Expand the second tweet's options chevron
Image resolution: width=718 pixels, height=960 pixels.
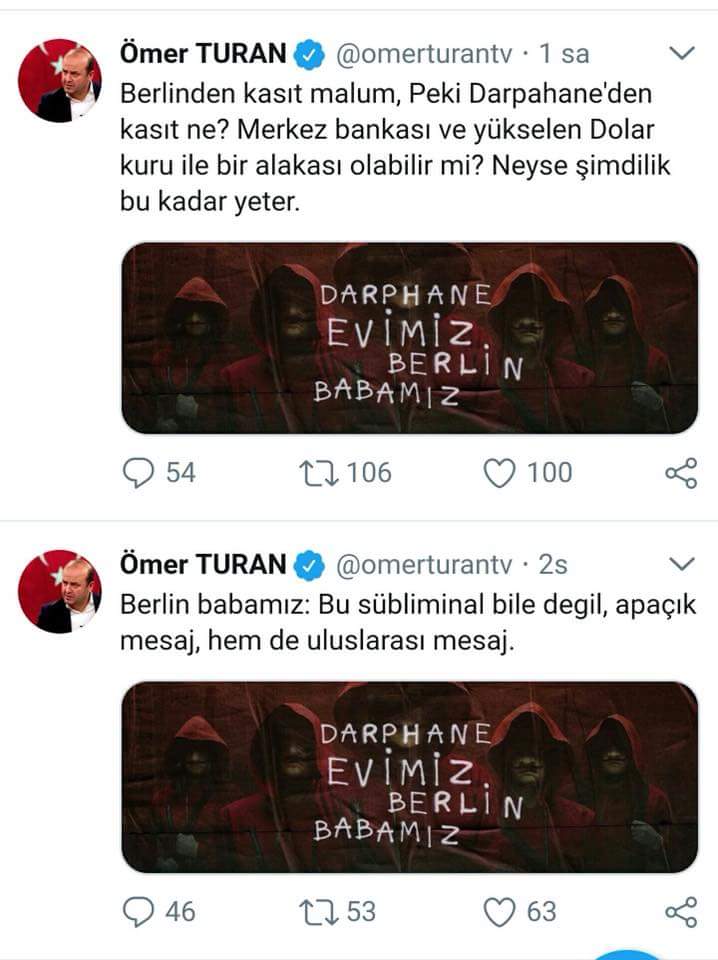pos(680,565)
